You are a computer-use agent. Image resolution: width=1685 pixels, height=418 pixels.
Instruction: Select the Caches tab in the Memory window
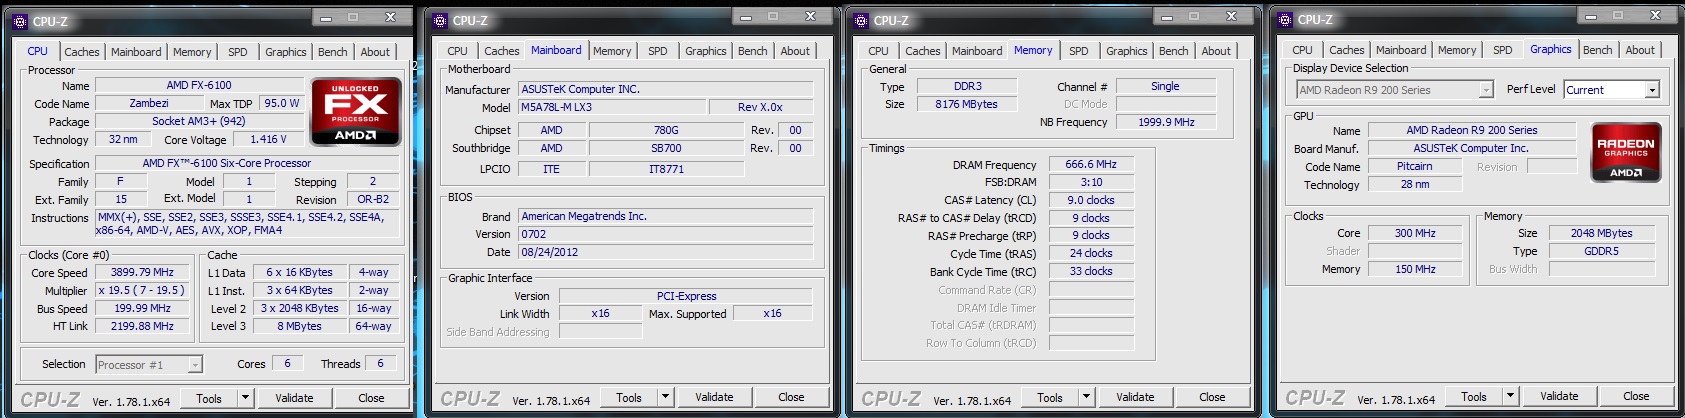click(x=923, y=51)
